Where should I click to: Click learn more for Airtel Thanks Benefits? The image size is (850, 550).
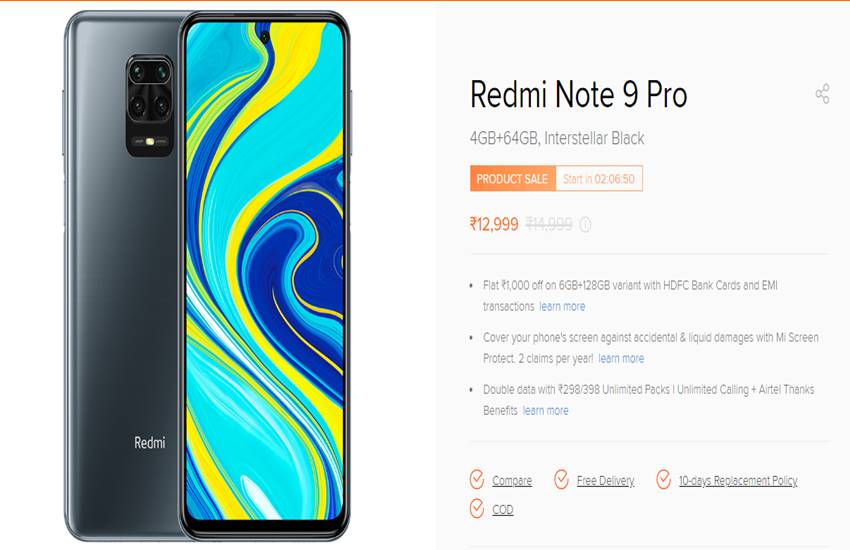pyautogui.click(x=545, y=411)
